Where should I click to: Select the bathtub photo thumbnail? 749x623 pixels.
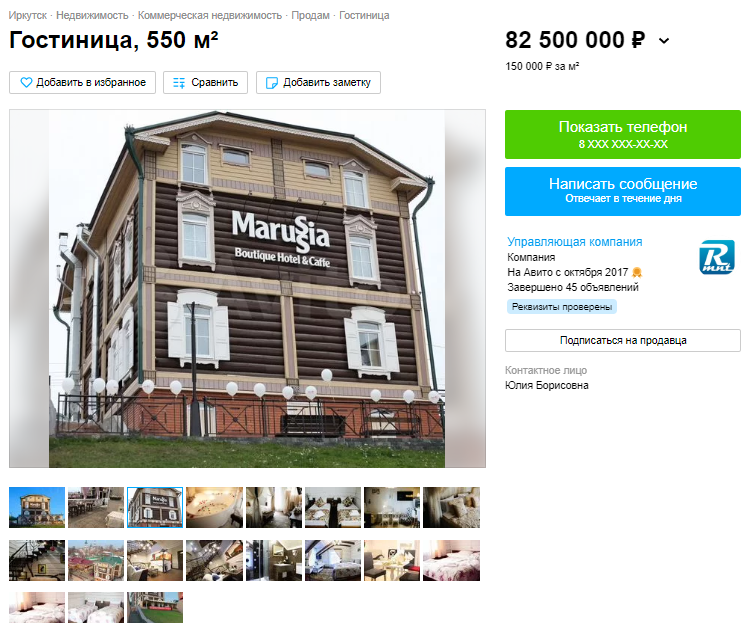pos(214,507)
